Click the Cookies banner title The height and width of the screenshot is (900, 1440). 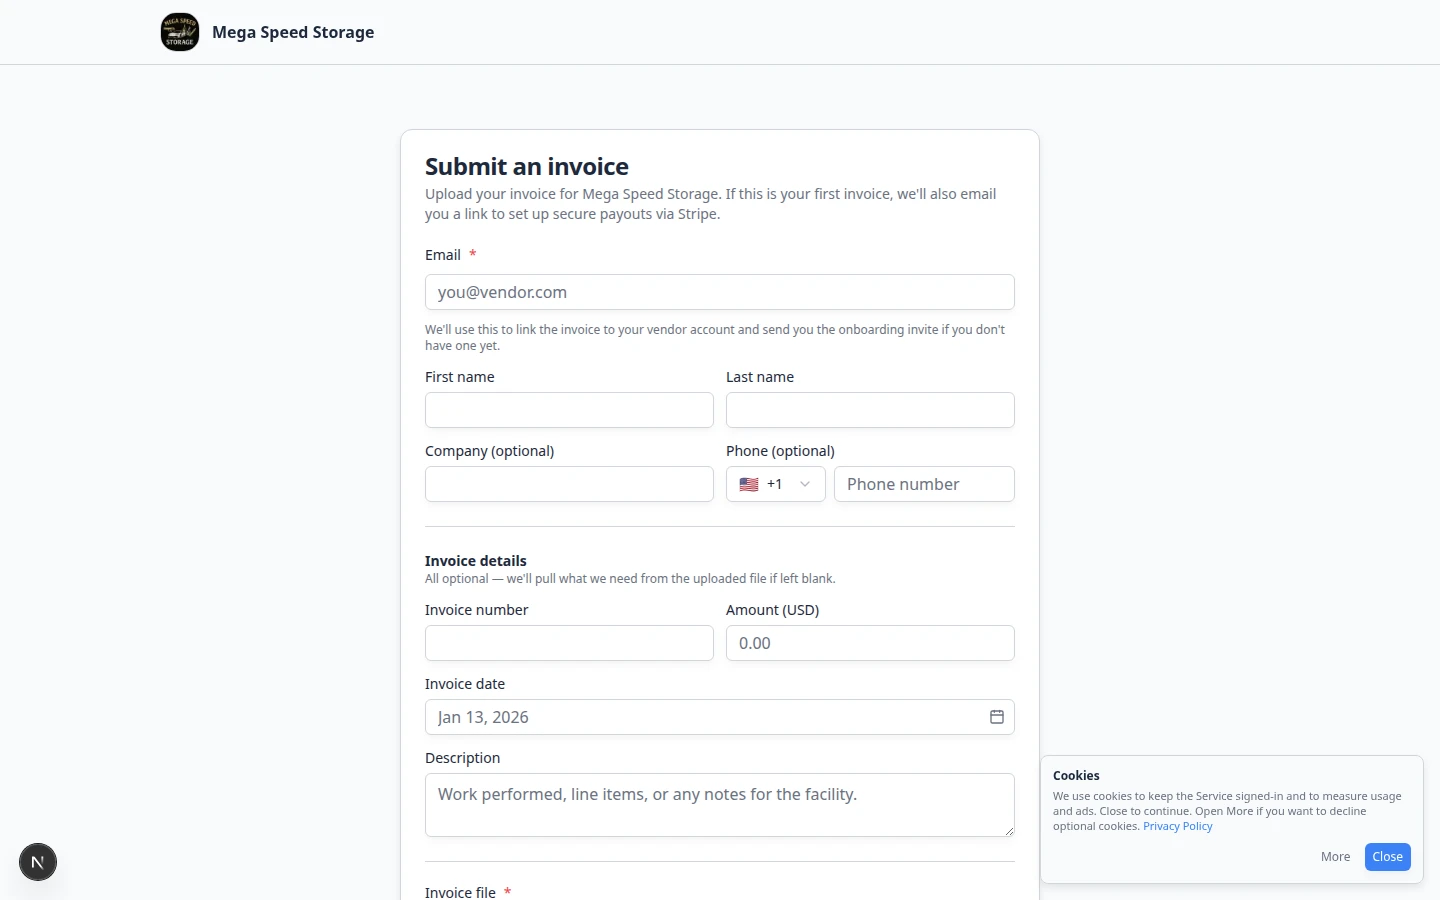(x=1076, y=776)
